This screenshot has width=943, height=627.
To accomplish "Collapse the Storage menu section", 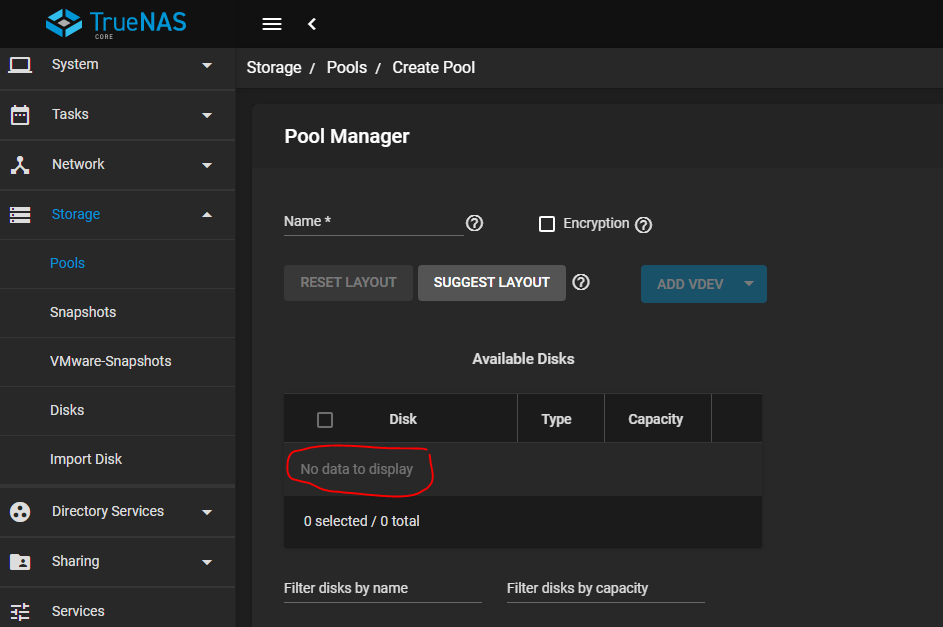I will (x=207, y=215).
